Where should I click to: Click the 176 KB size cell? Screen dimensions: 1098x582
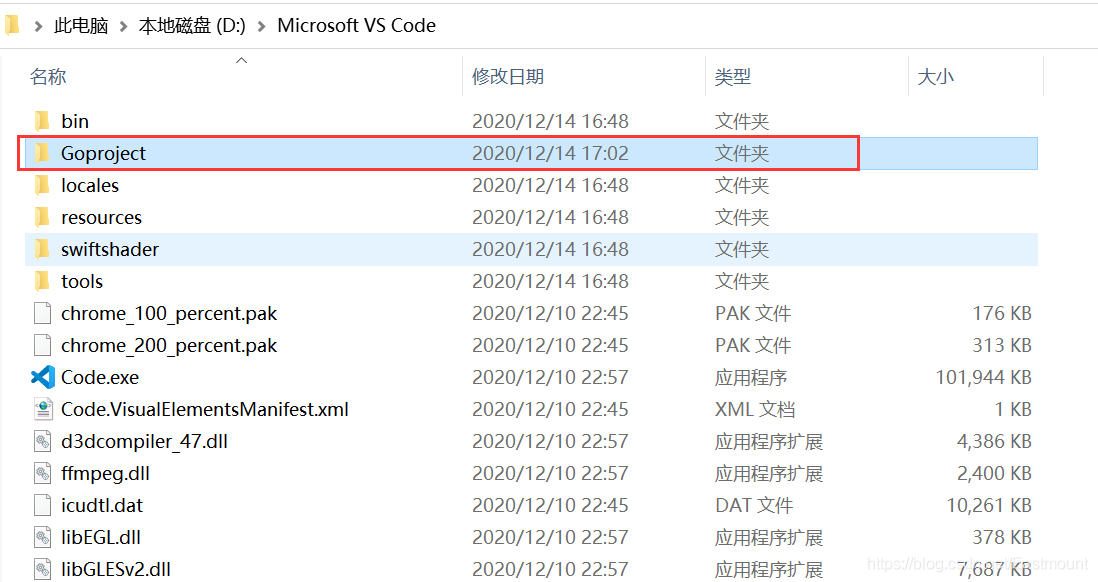[1002, 313]
